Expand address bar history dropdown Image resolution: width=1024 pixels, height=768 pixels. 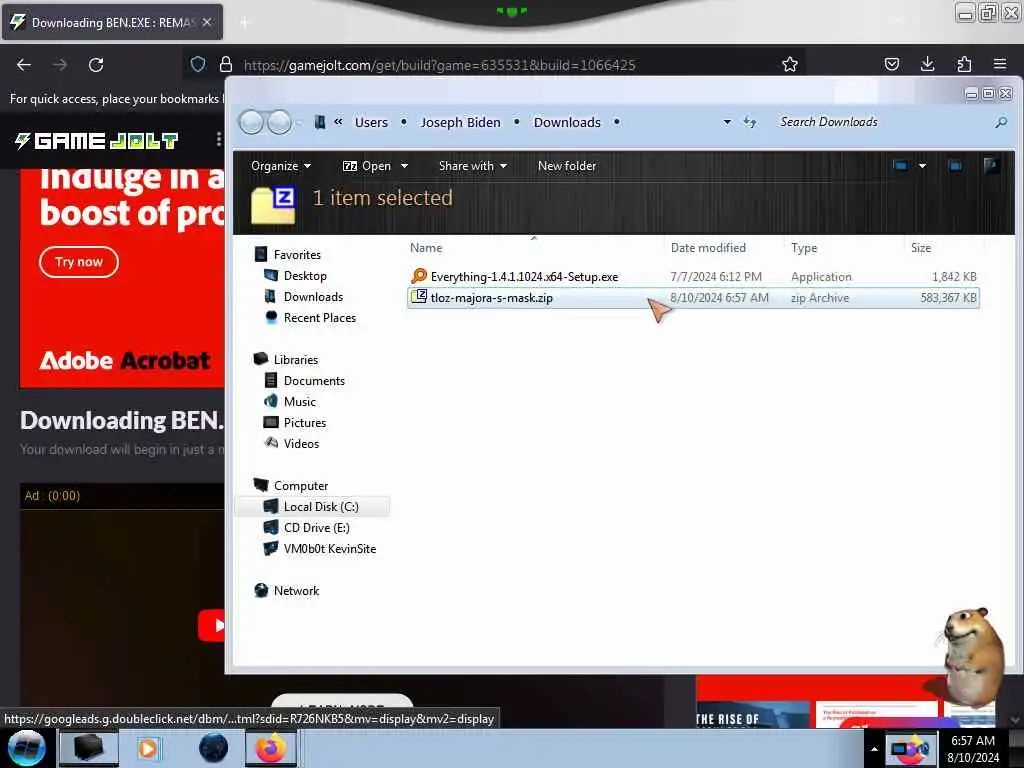point(727,122)
